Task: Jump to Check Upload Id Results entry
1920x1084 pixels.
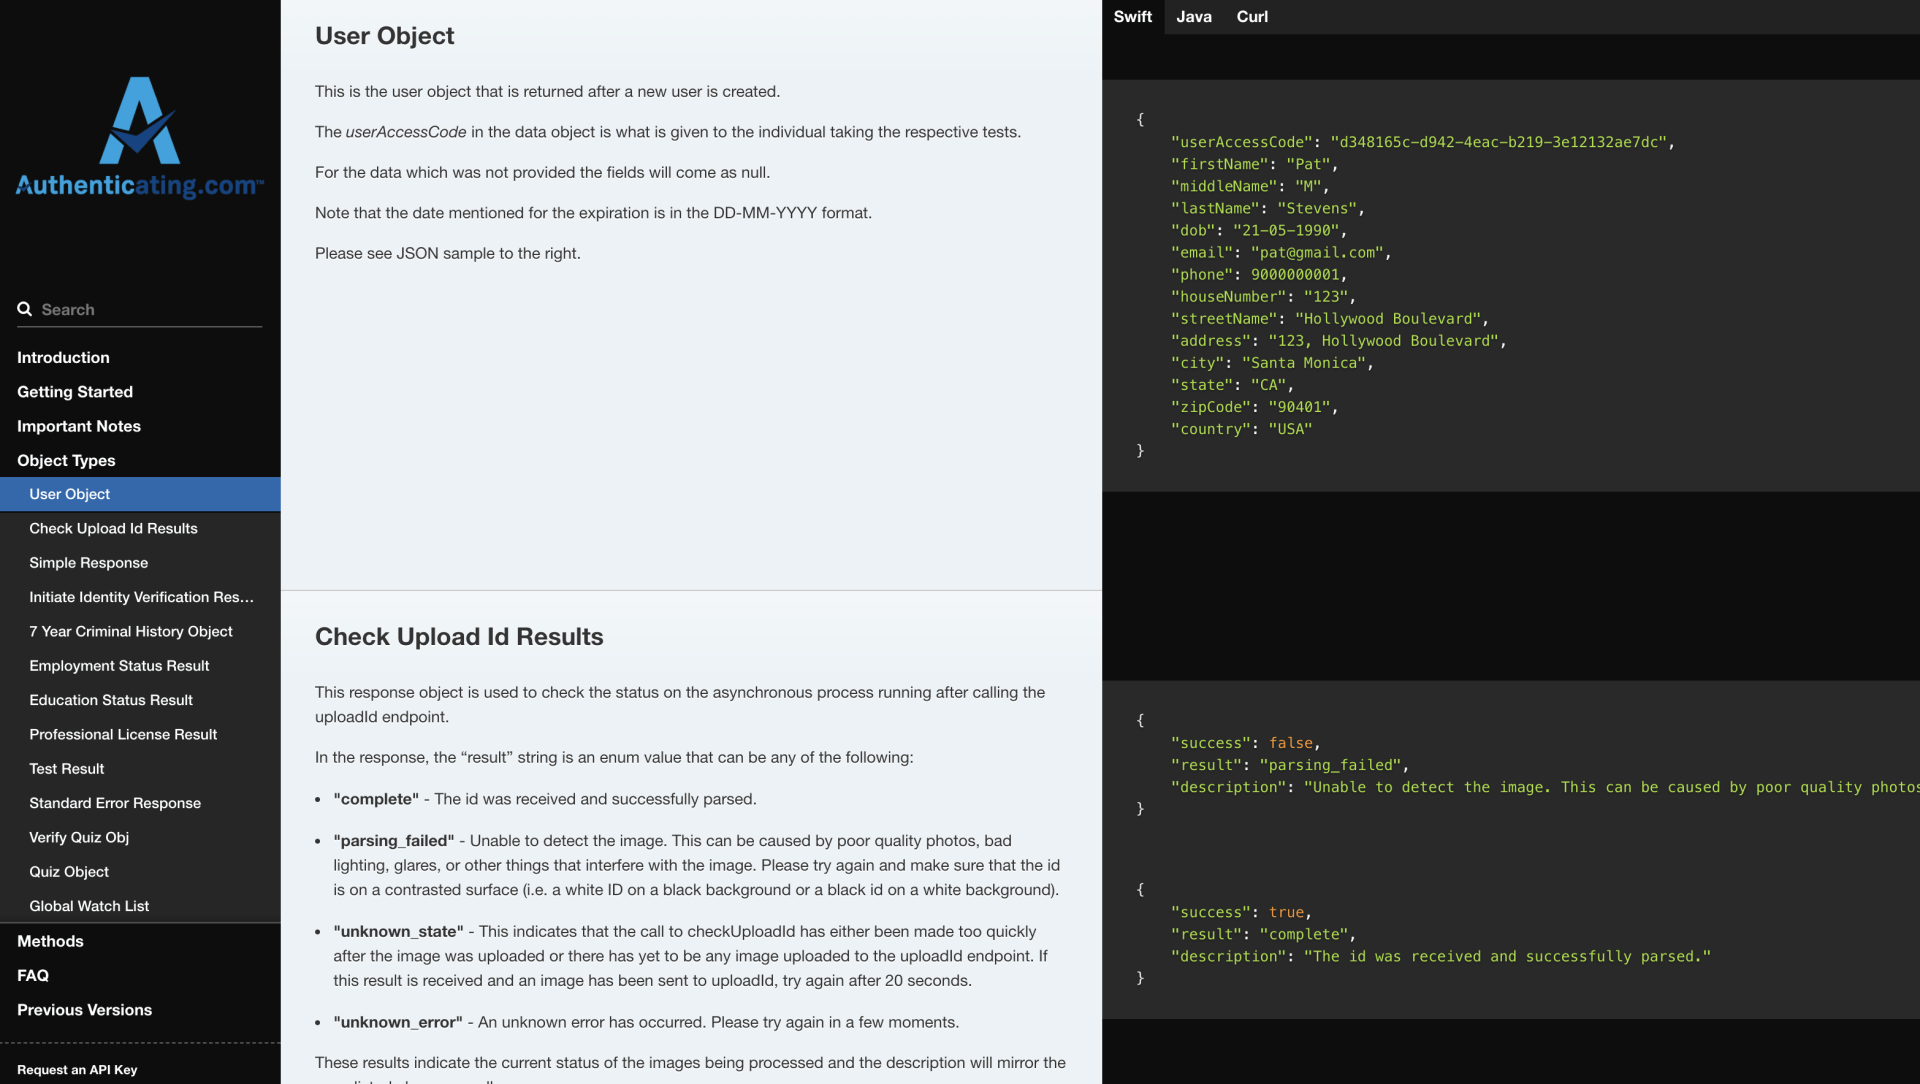Action: pos(113,529)
